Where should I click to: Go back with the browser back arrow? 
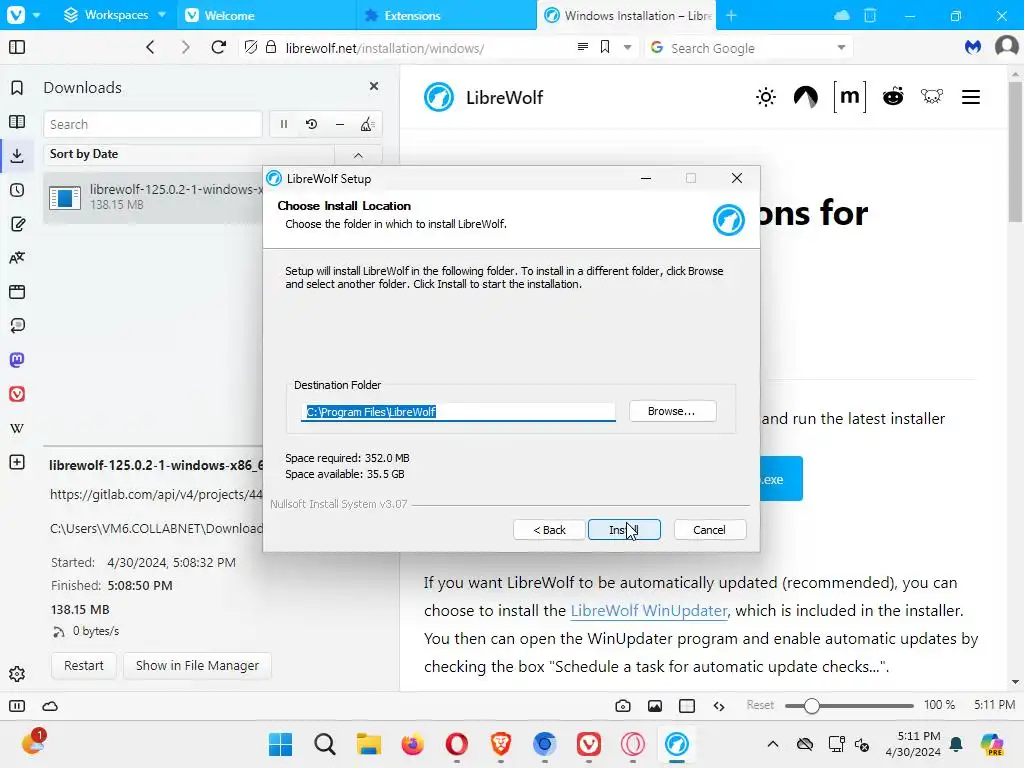click(x=150, y=47)
